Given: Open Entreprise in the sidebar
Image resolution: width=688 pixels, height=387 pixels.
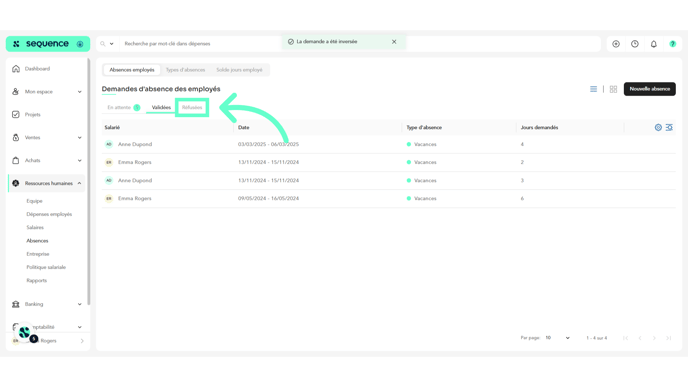Looking at the screenshot, I should click(38, 254).
